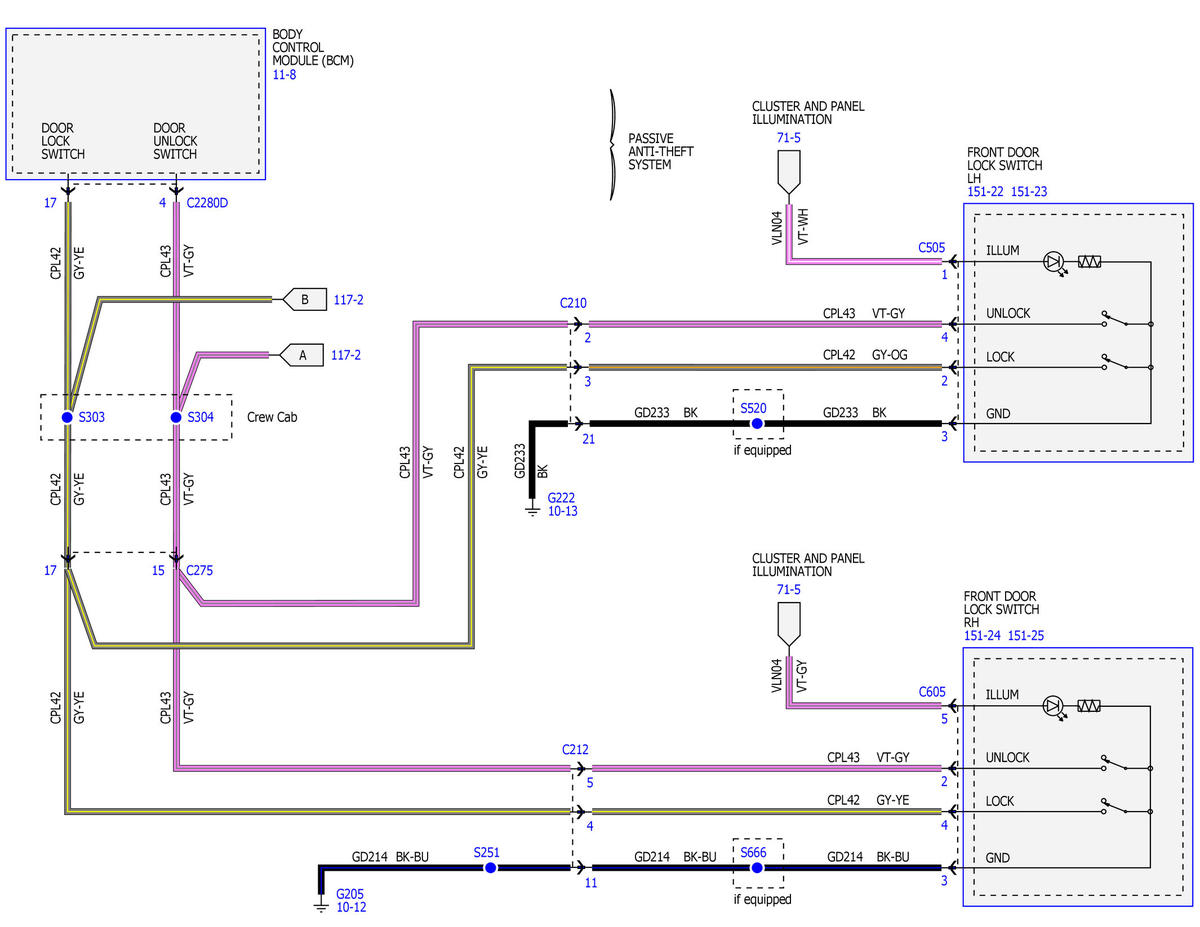1200x927 pixels.
Task: Select the LOCK switch contact in LH door switch
Action: (x=1115, y=363)
